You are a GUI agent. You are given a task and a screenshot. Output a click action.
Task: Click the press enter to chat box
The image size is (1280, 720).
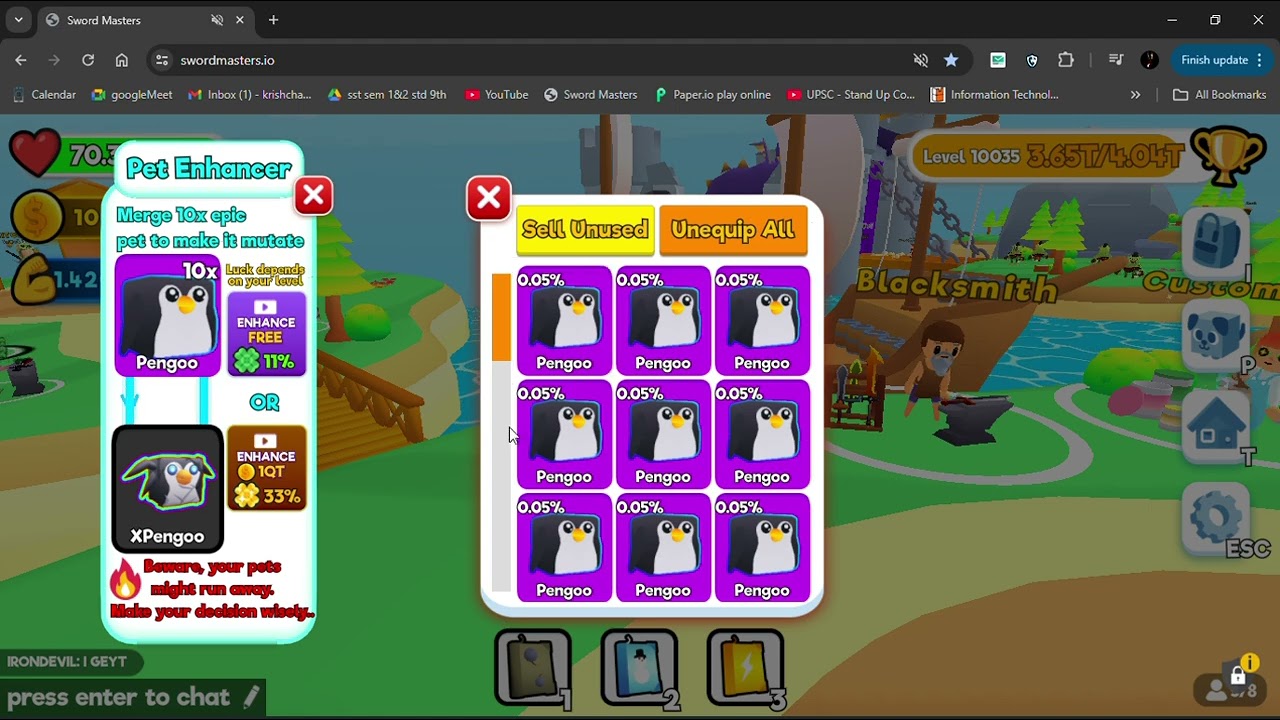tap(132, 697)
